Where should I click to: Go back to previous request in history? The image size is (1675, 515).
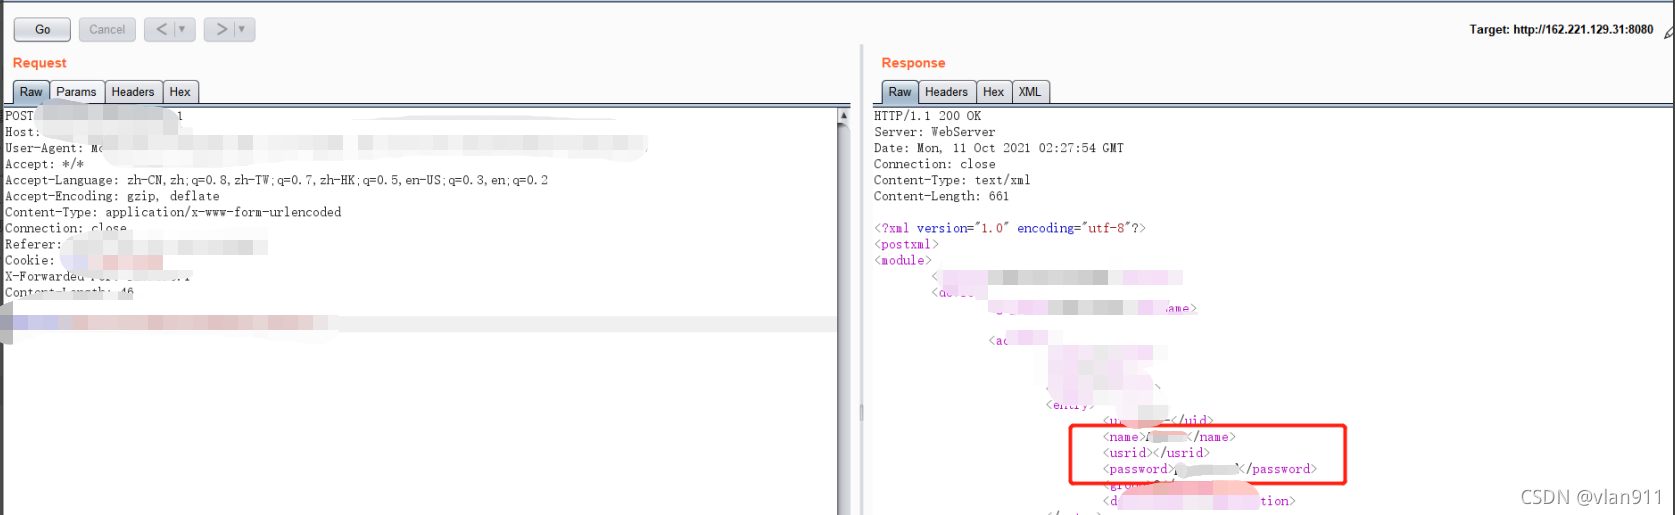pyautogui.click(x=161, y=30)
